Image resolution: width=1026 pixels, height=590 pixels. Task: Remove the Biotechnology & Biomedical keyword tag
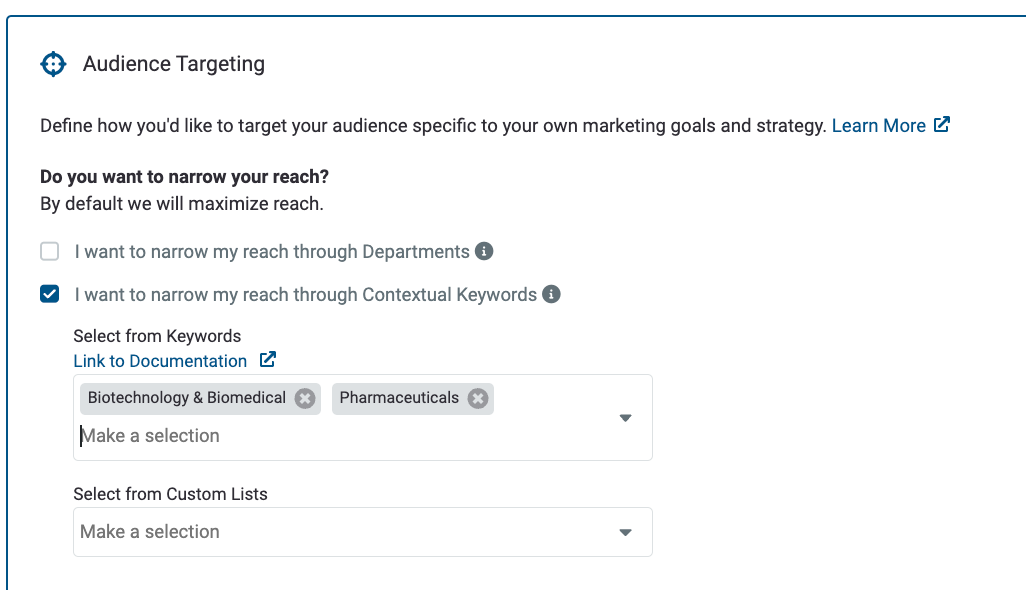(304, 398)
